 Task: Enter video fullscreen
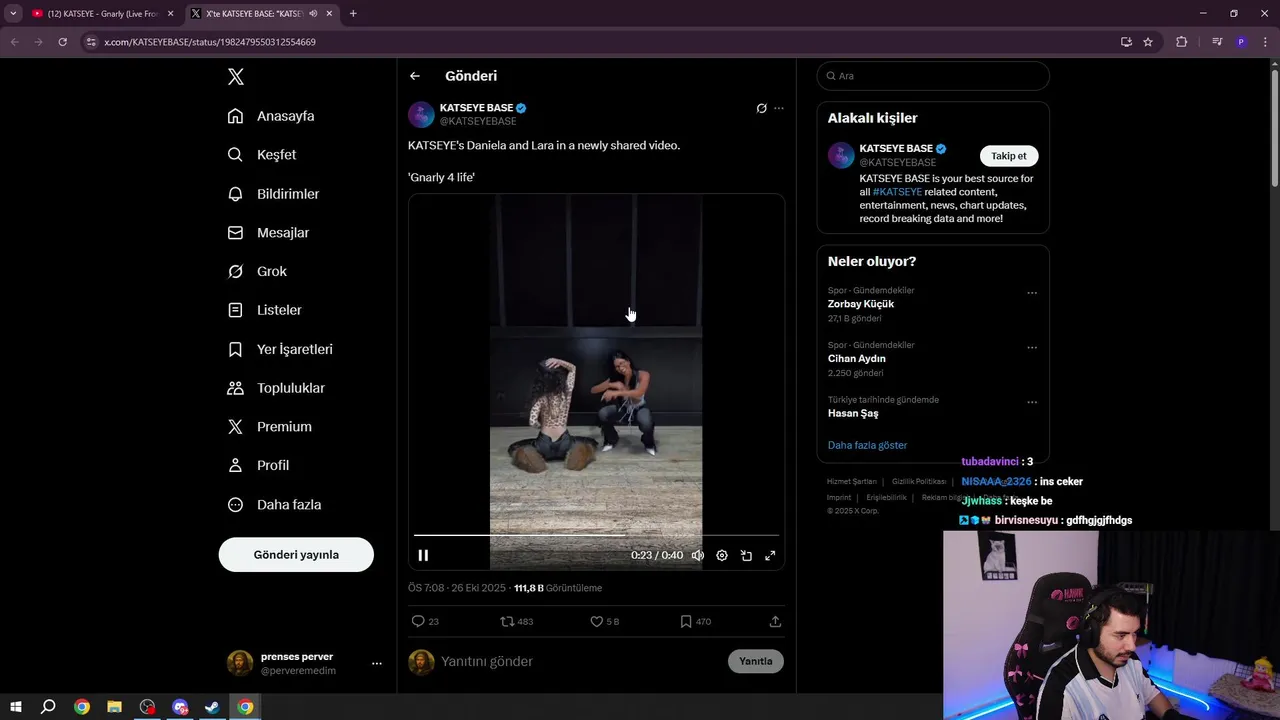tap(770, 555)
